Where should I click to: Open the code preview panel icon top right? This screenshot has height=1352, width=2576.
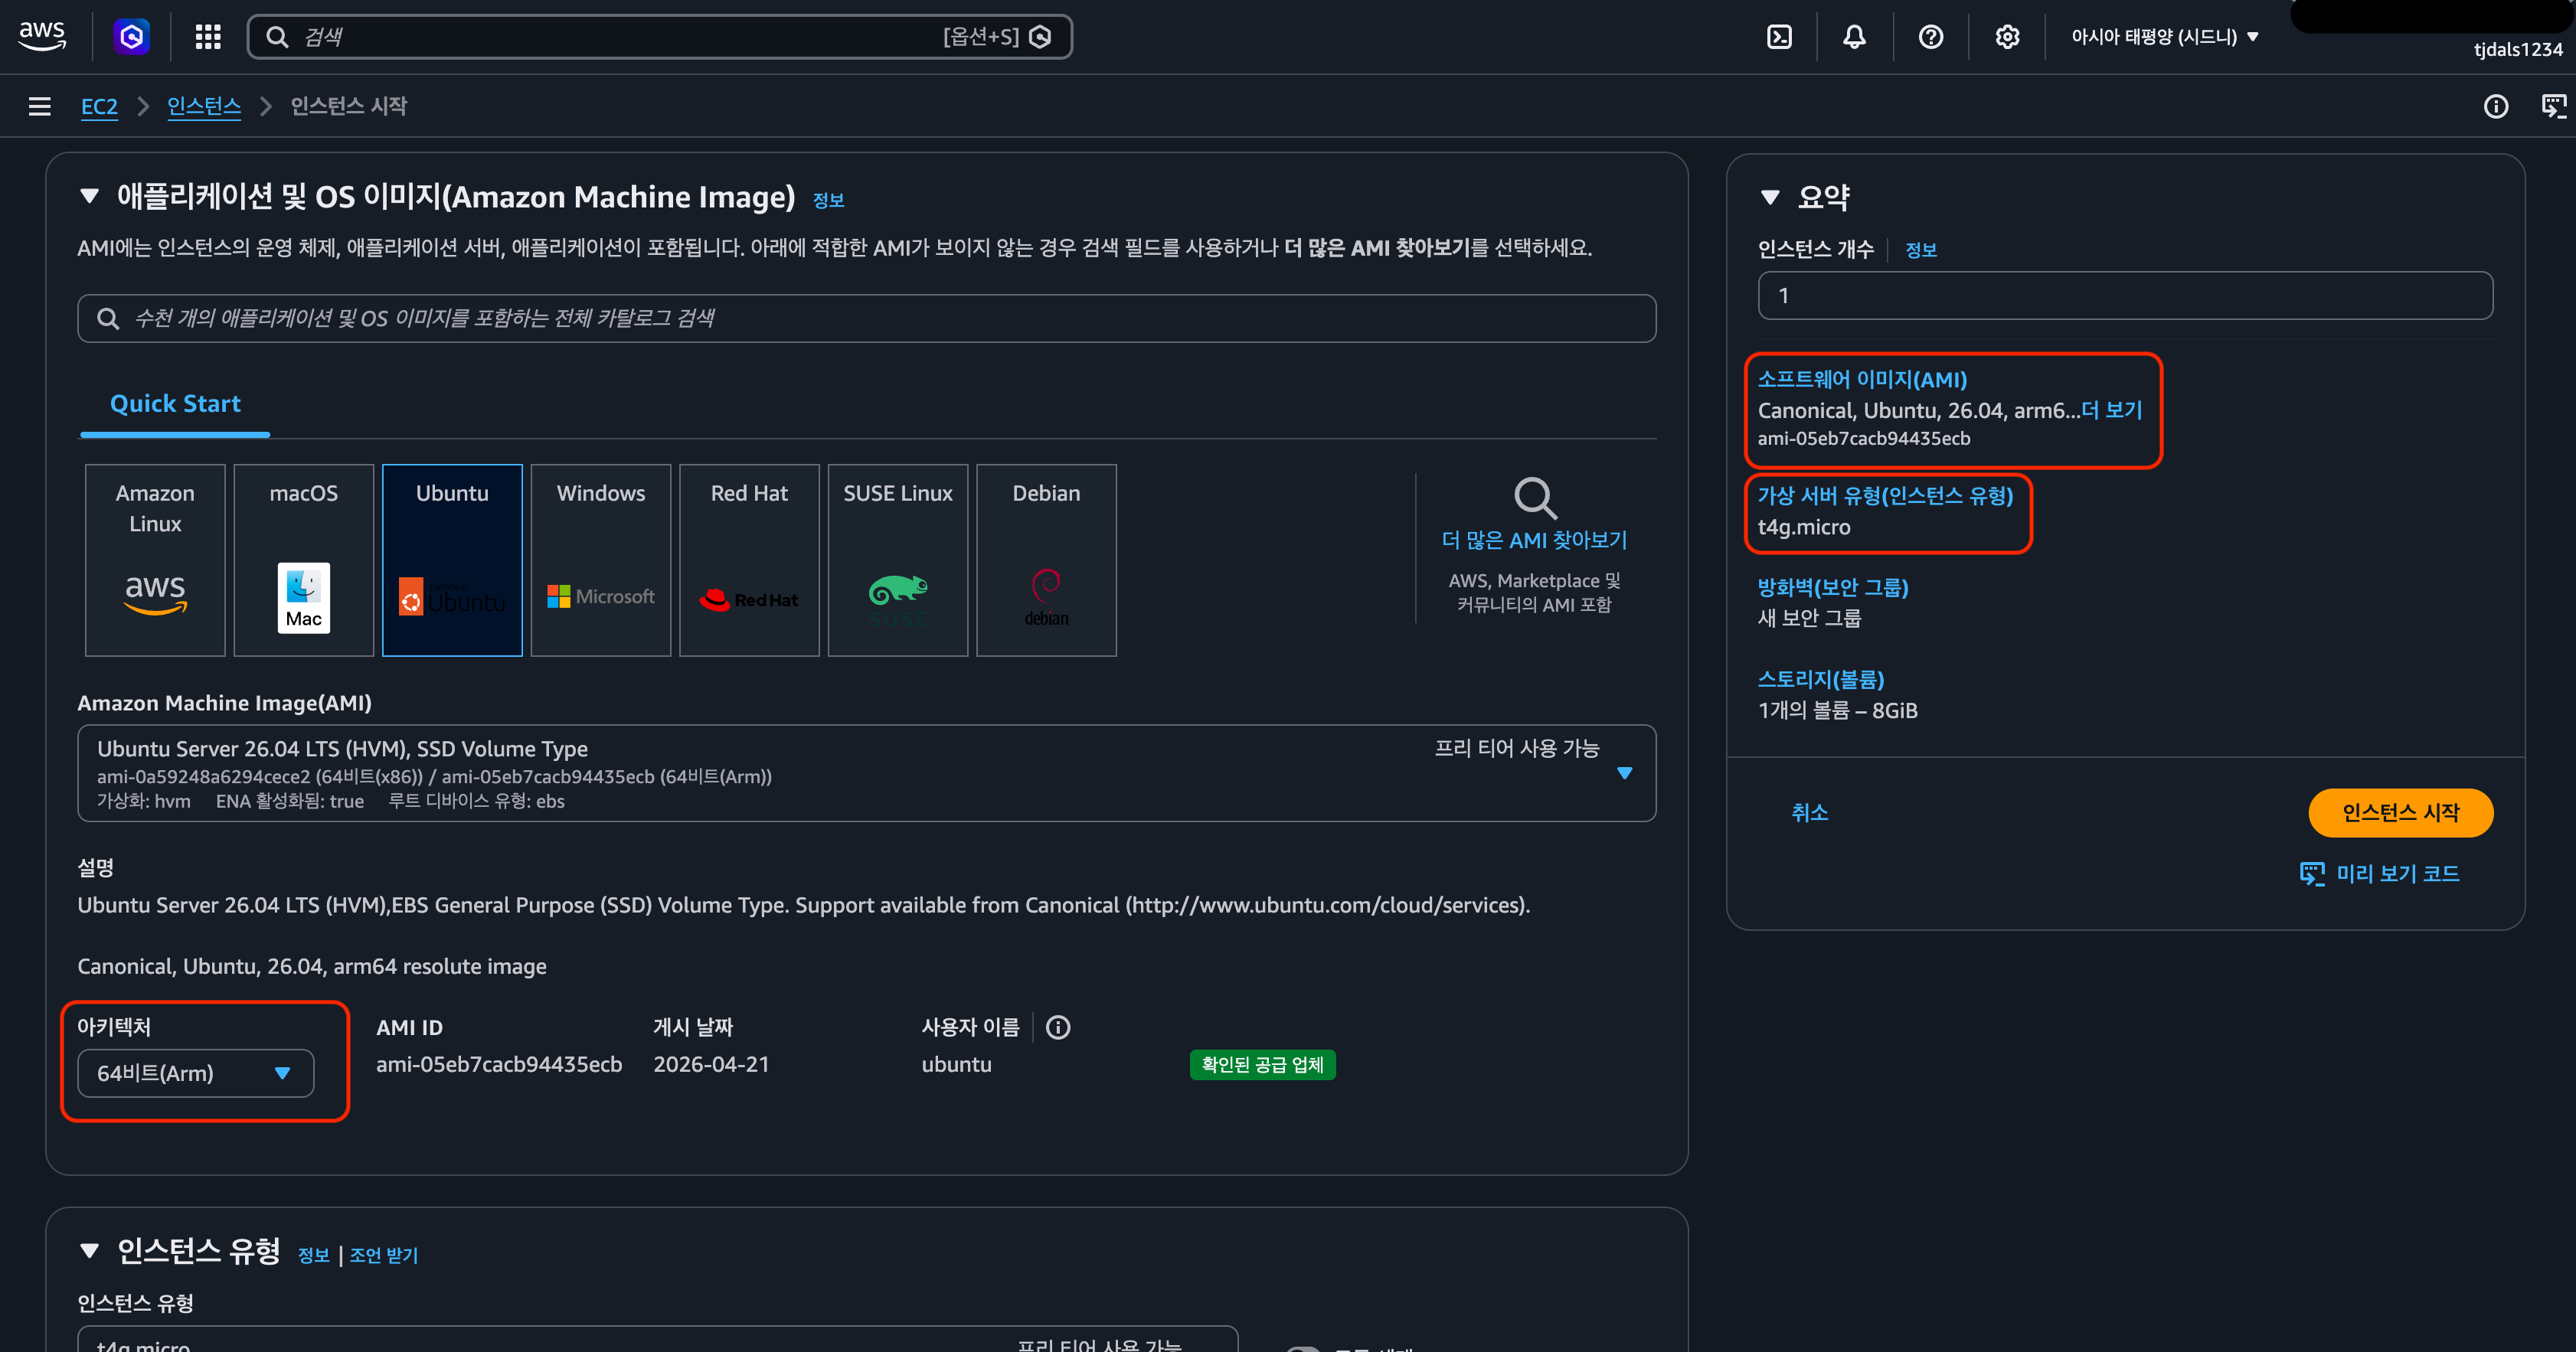(x=2554, y=106)
